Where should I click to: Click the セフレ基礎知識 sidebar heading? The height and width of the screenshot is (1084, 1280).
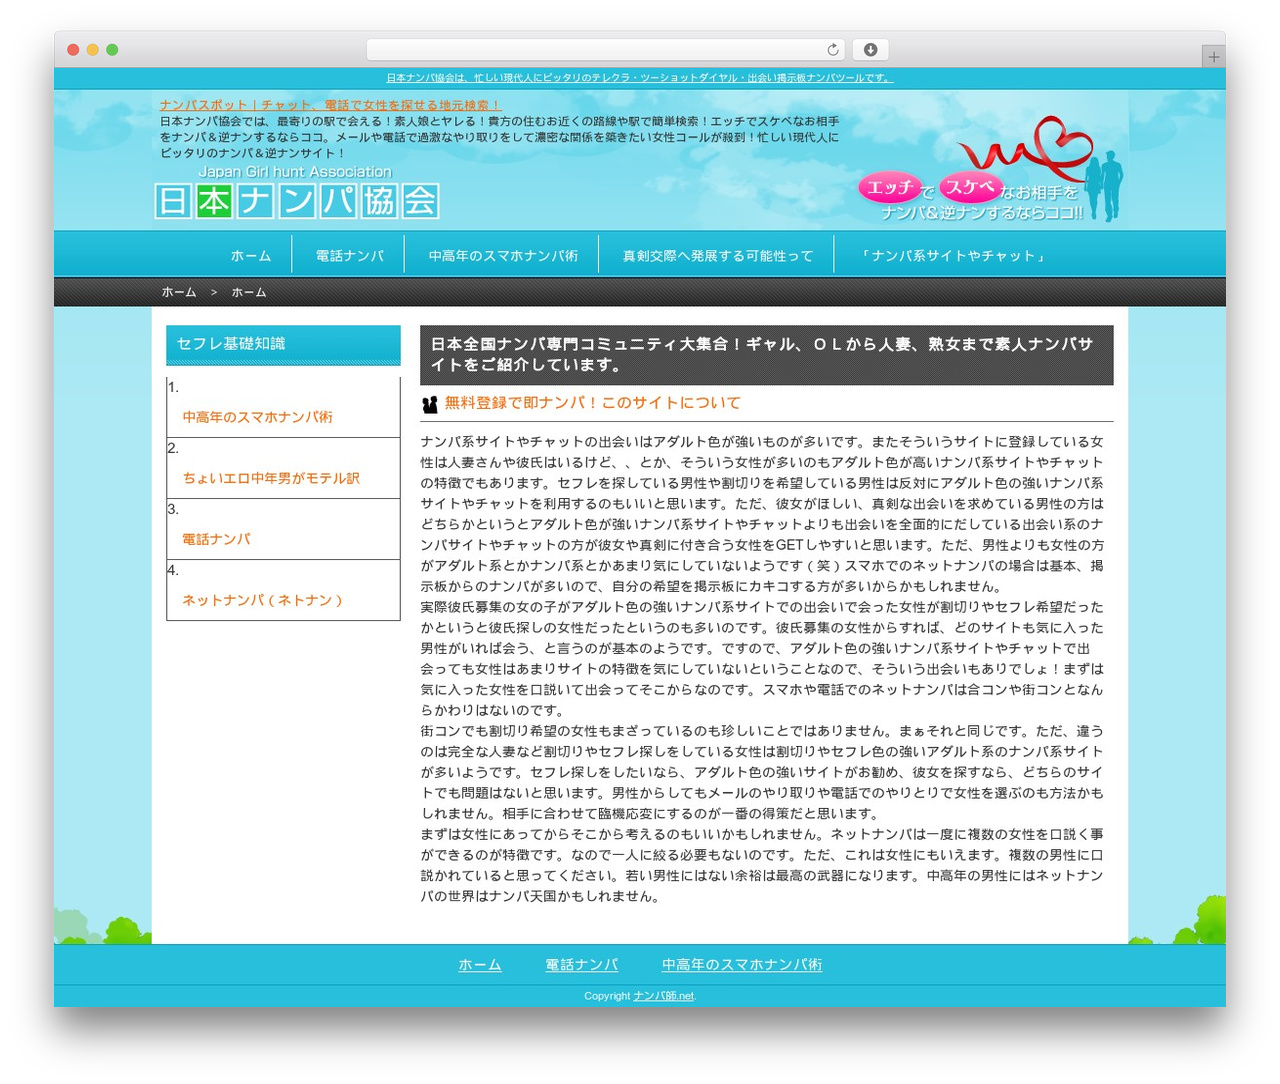click(x=283, y=345)
